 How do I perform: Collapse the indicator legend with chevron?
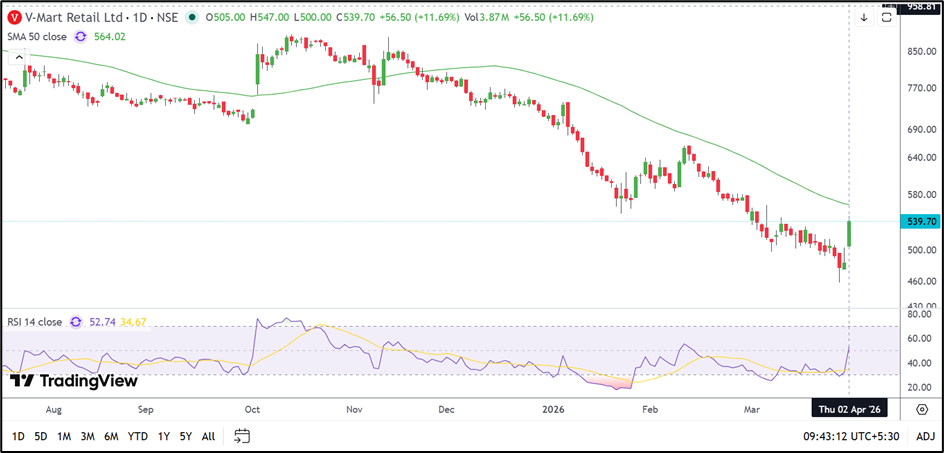17,58
